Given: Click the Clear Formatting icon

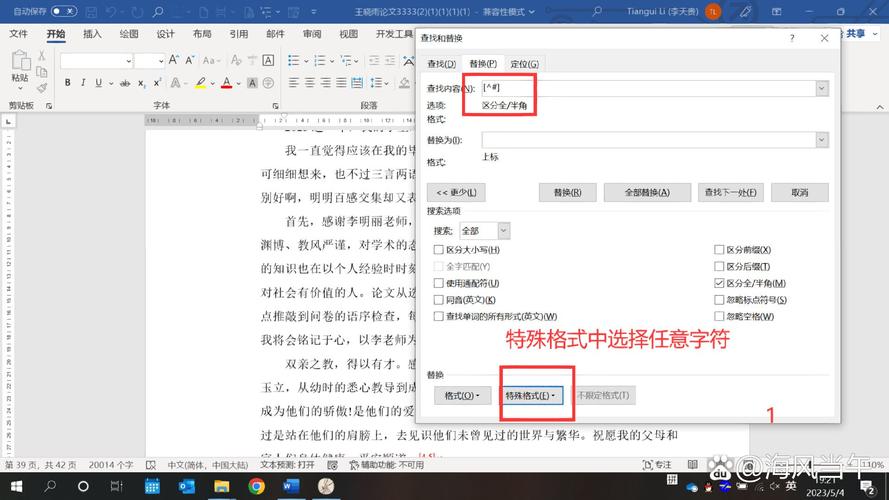Looking at the screenshot, I should tap(236, 60).
